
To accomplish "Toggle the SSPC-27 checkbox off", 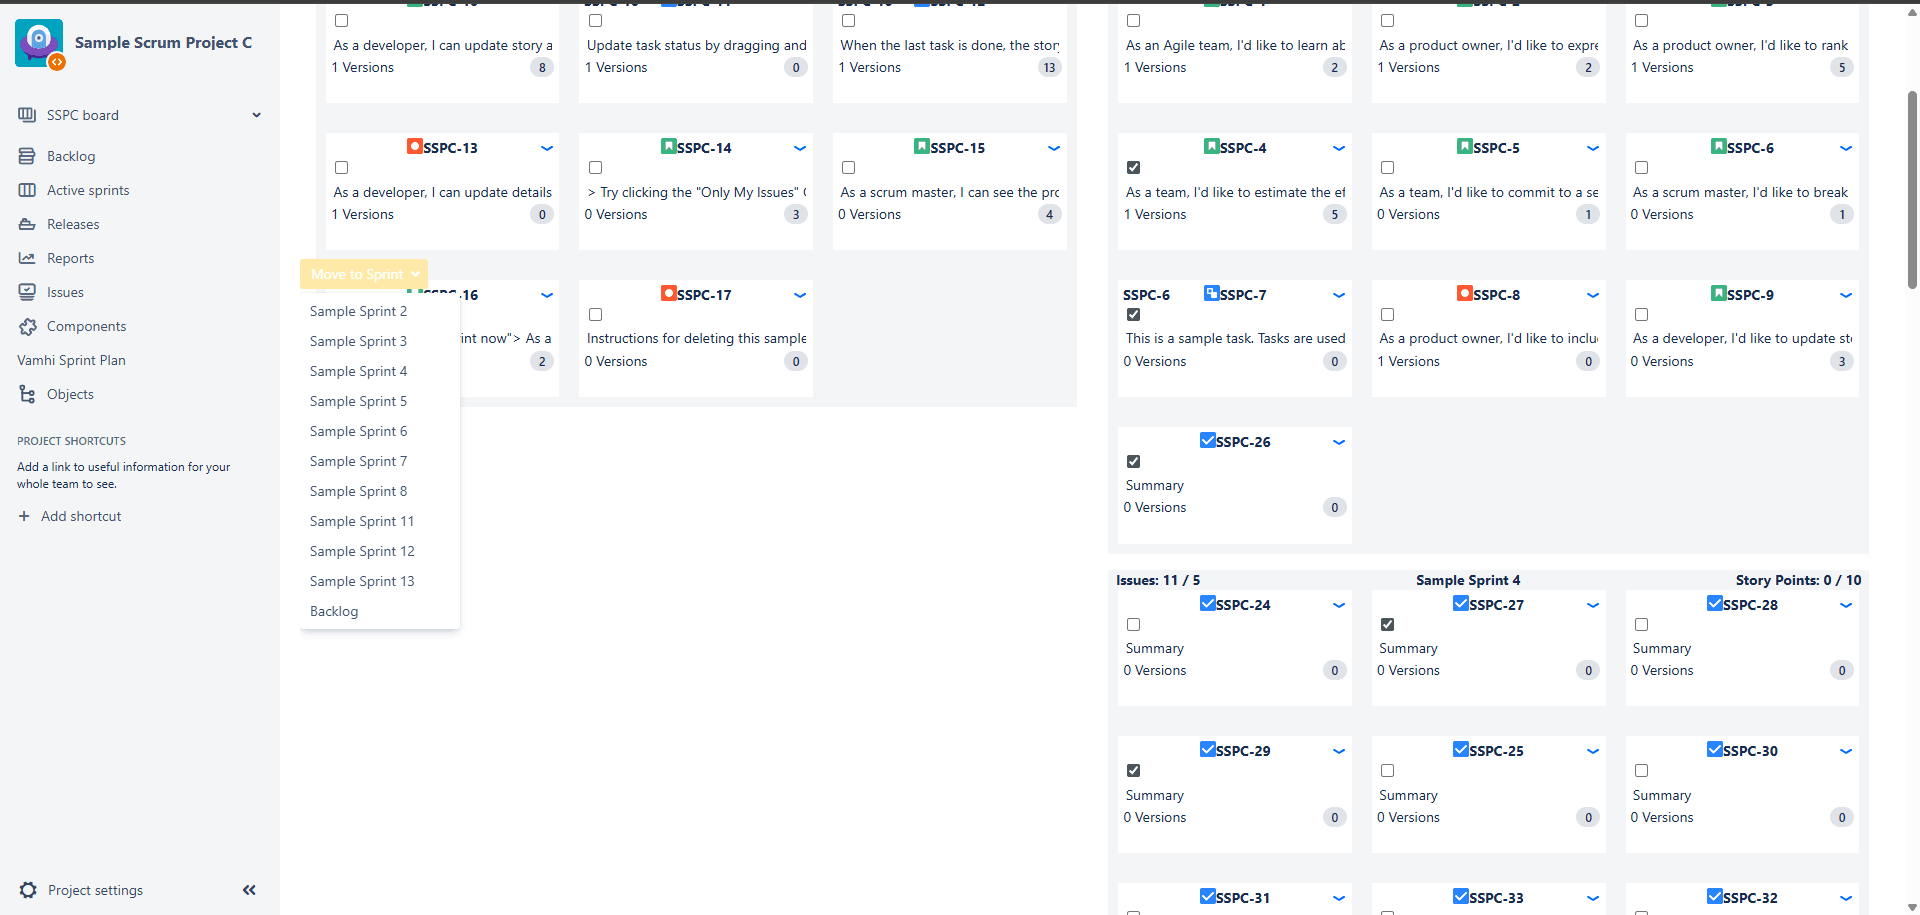I will coord(1387,624).
